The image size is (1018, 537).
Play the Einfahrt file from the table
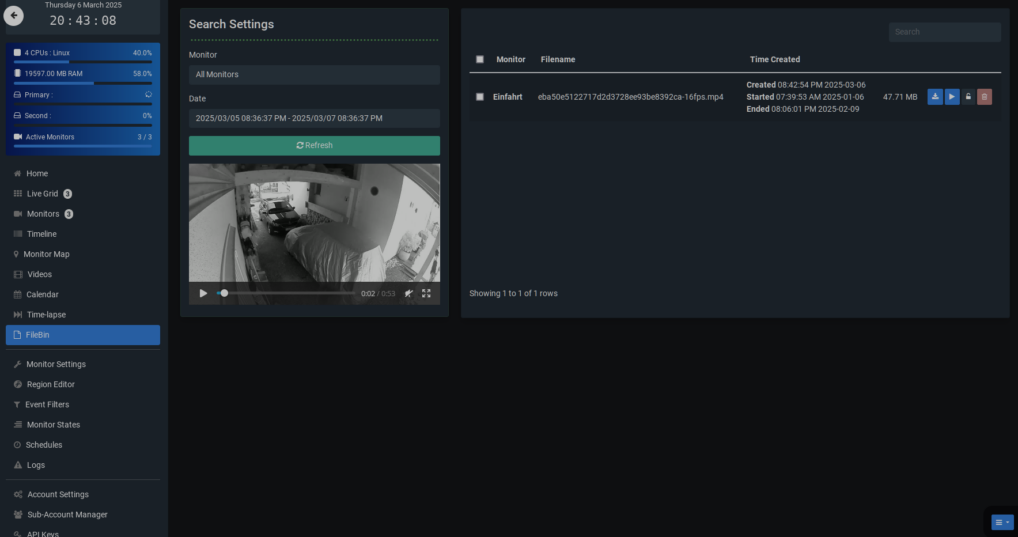952,97
